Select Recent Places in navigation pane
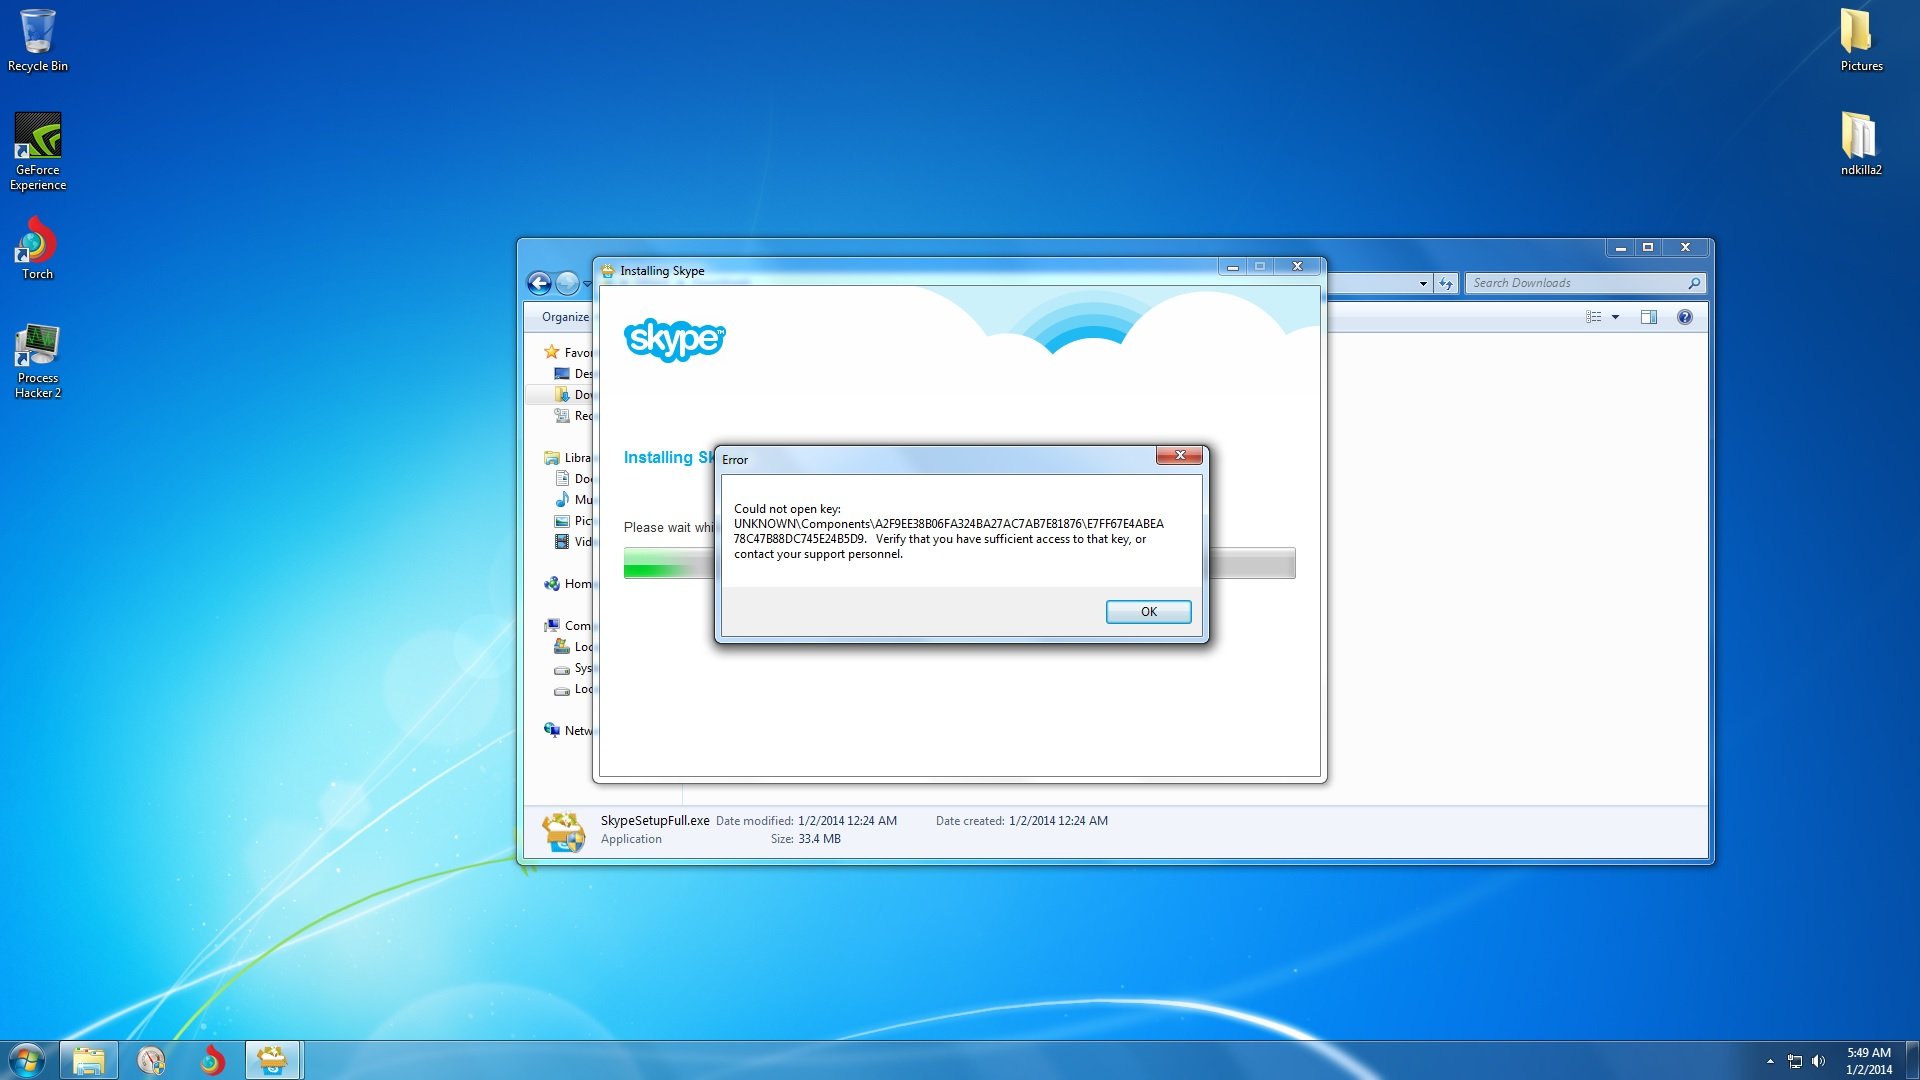This screenshot has width=1920, height=1080. click(x=574, y=415)
